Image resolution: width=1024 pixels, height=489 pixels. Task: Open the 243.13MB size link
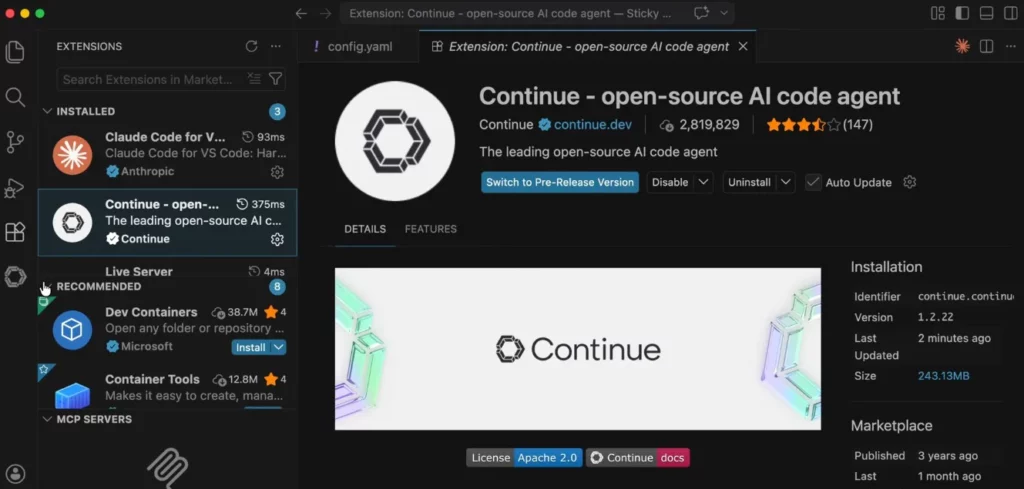(x=944, y=375)
